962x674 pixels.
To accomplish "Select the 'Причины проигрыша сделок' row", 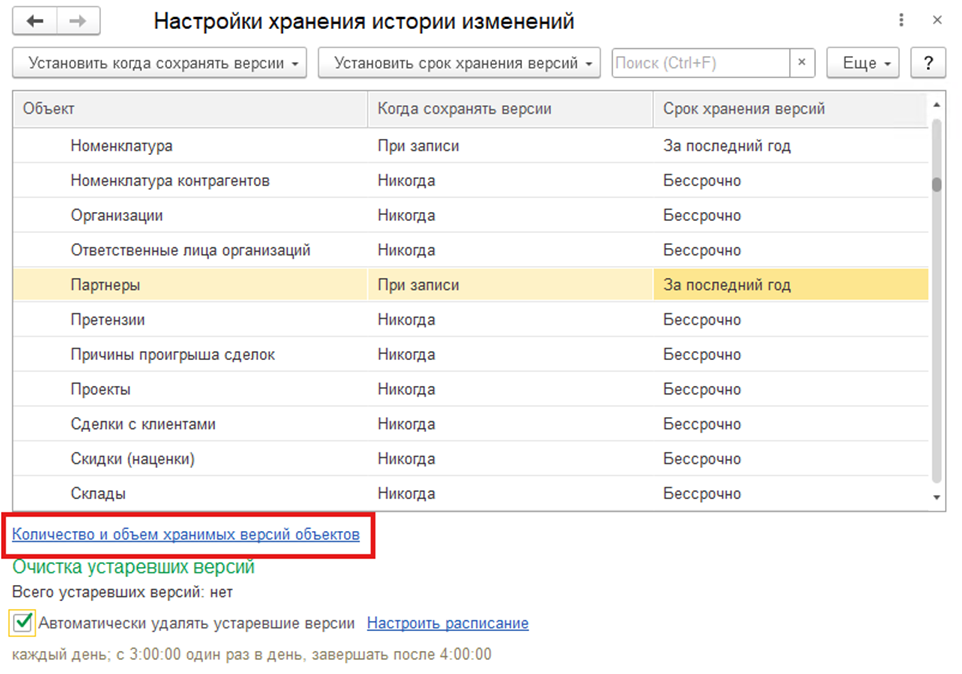I will tap(471, 354).
